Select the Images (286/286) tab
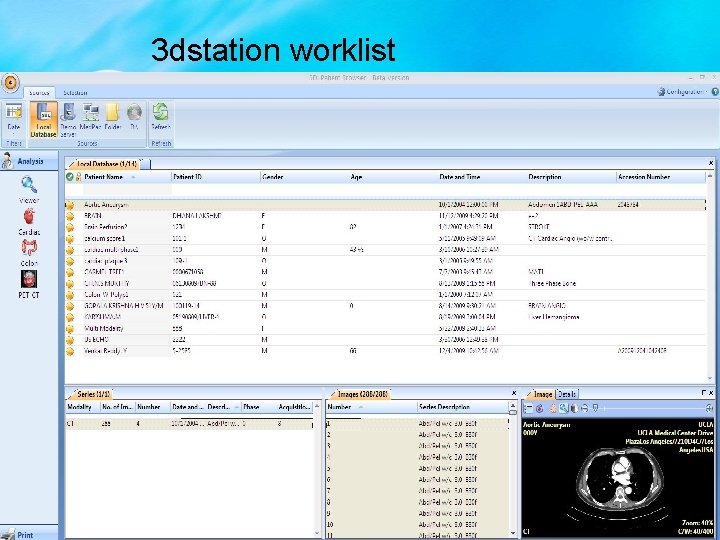The image size is (720, 540). coord(360,394)
